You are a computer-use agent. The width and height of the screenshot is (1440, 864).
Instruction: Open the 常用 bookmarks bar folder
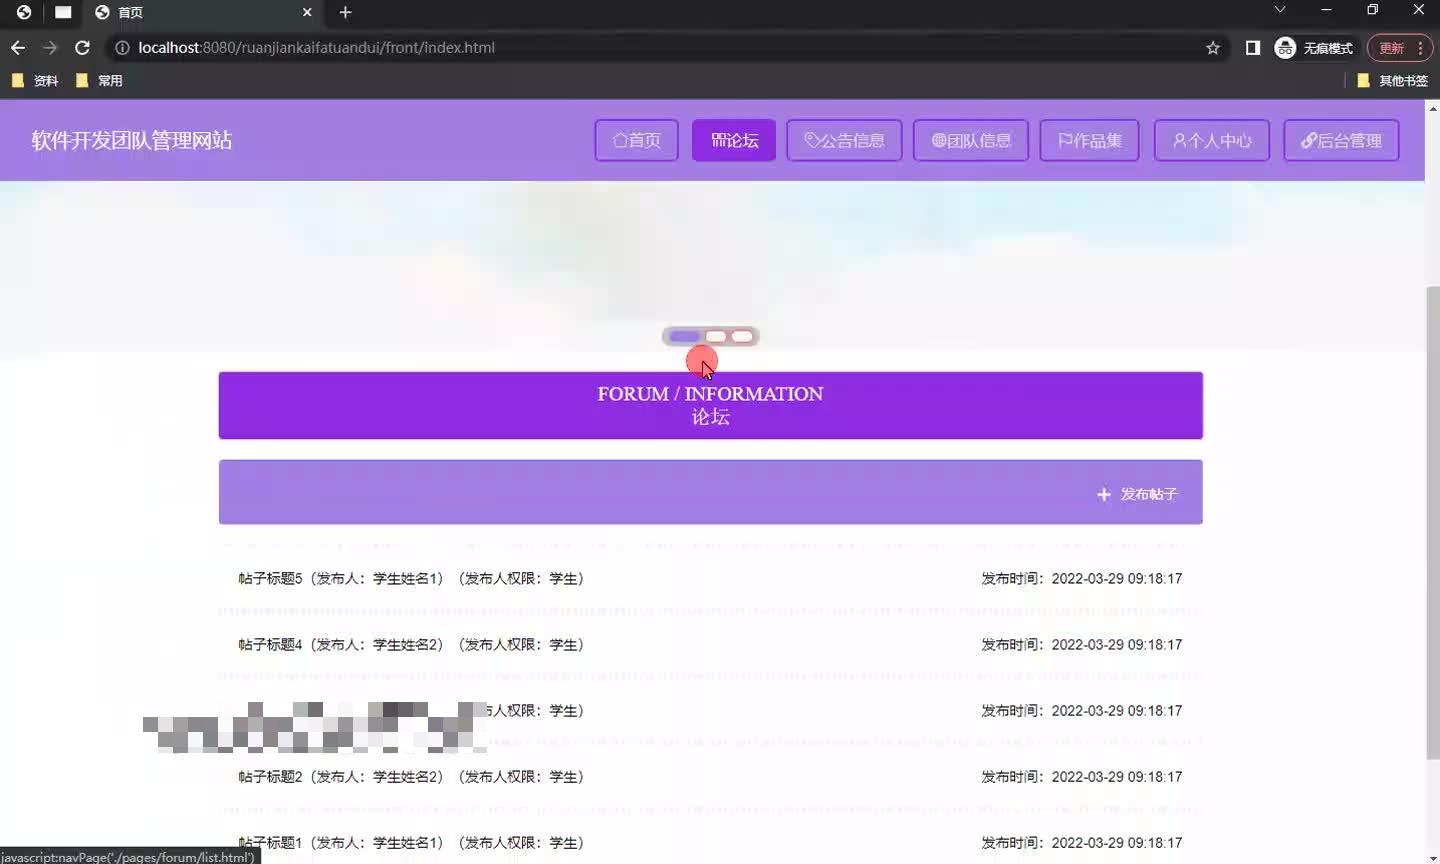click(100, 80)
